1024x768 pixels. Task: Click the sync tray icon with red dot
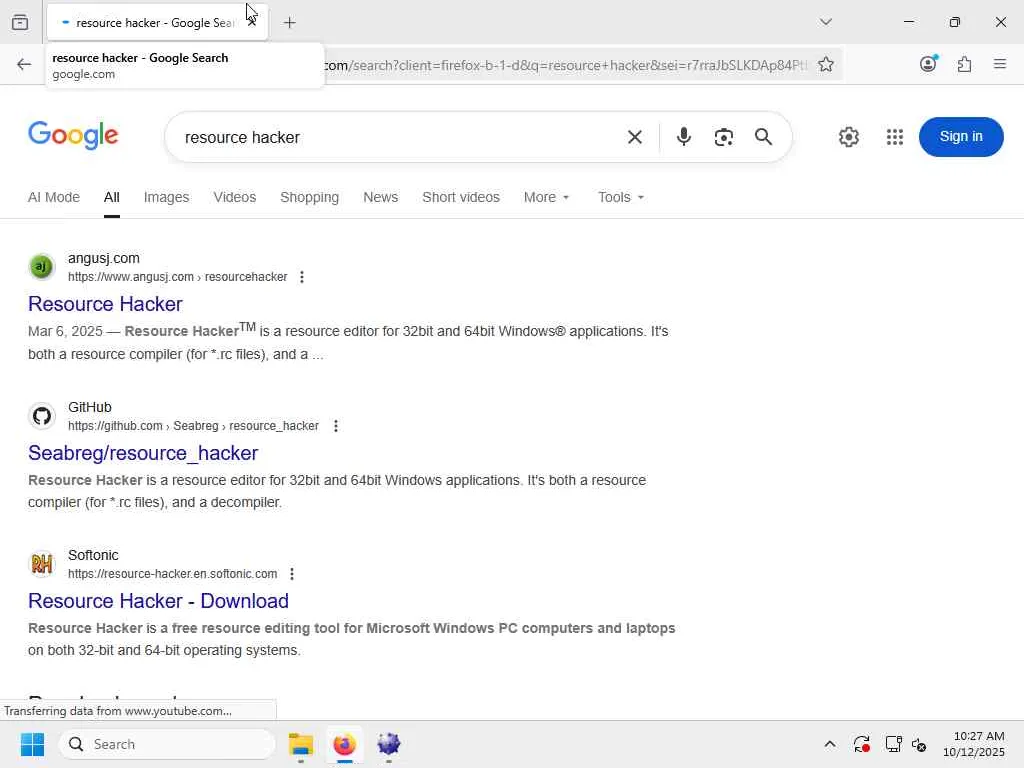pyautogui.click(x=861, y=744)
